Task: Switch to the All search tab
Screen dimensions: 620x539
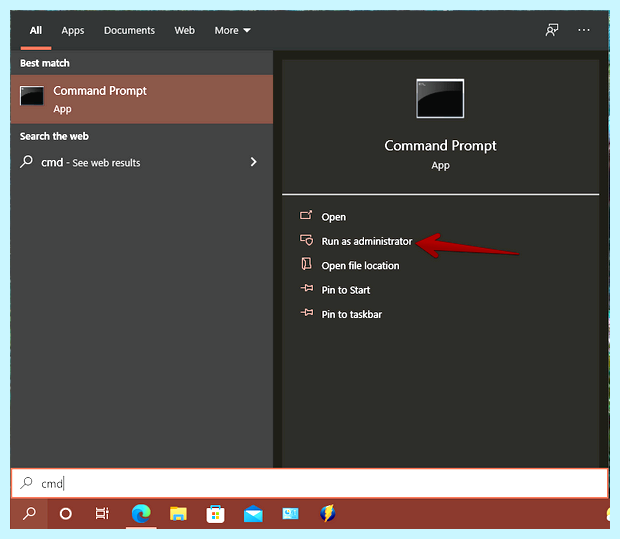Action: pyautogui.click(x=36, y=30)
